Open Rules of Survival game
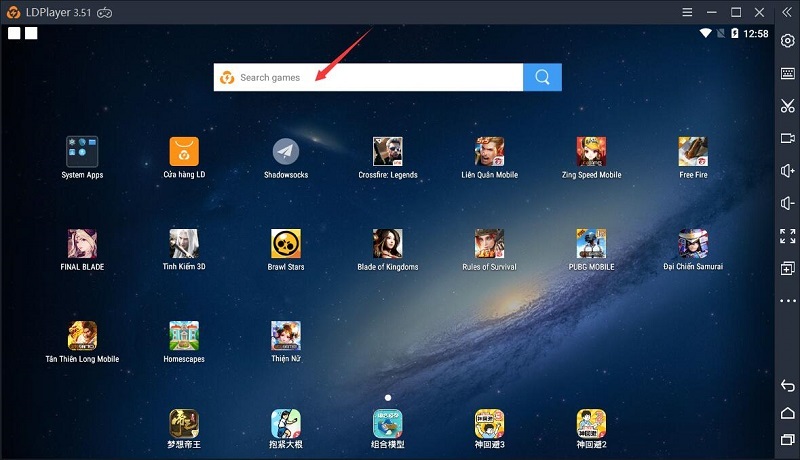This screenshot has width=800, height=460. 490,243
